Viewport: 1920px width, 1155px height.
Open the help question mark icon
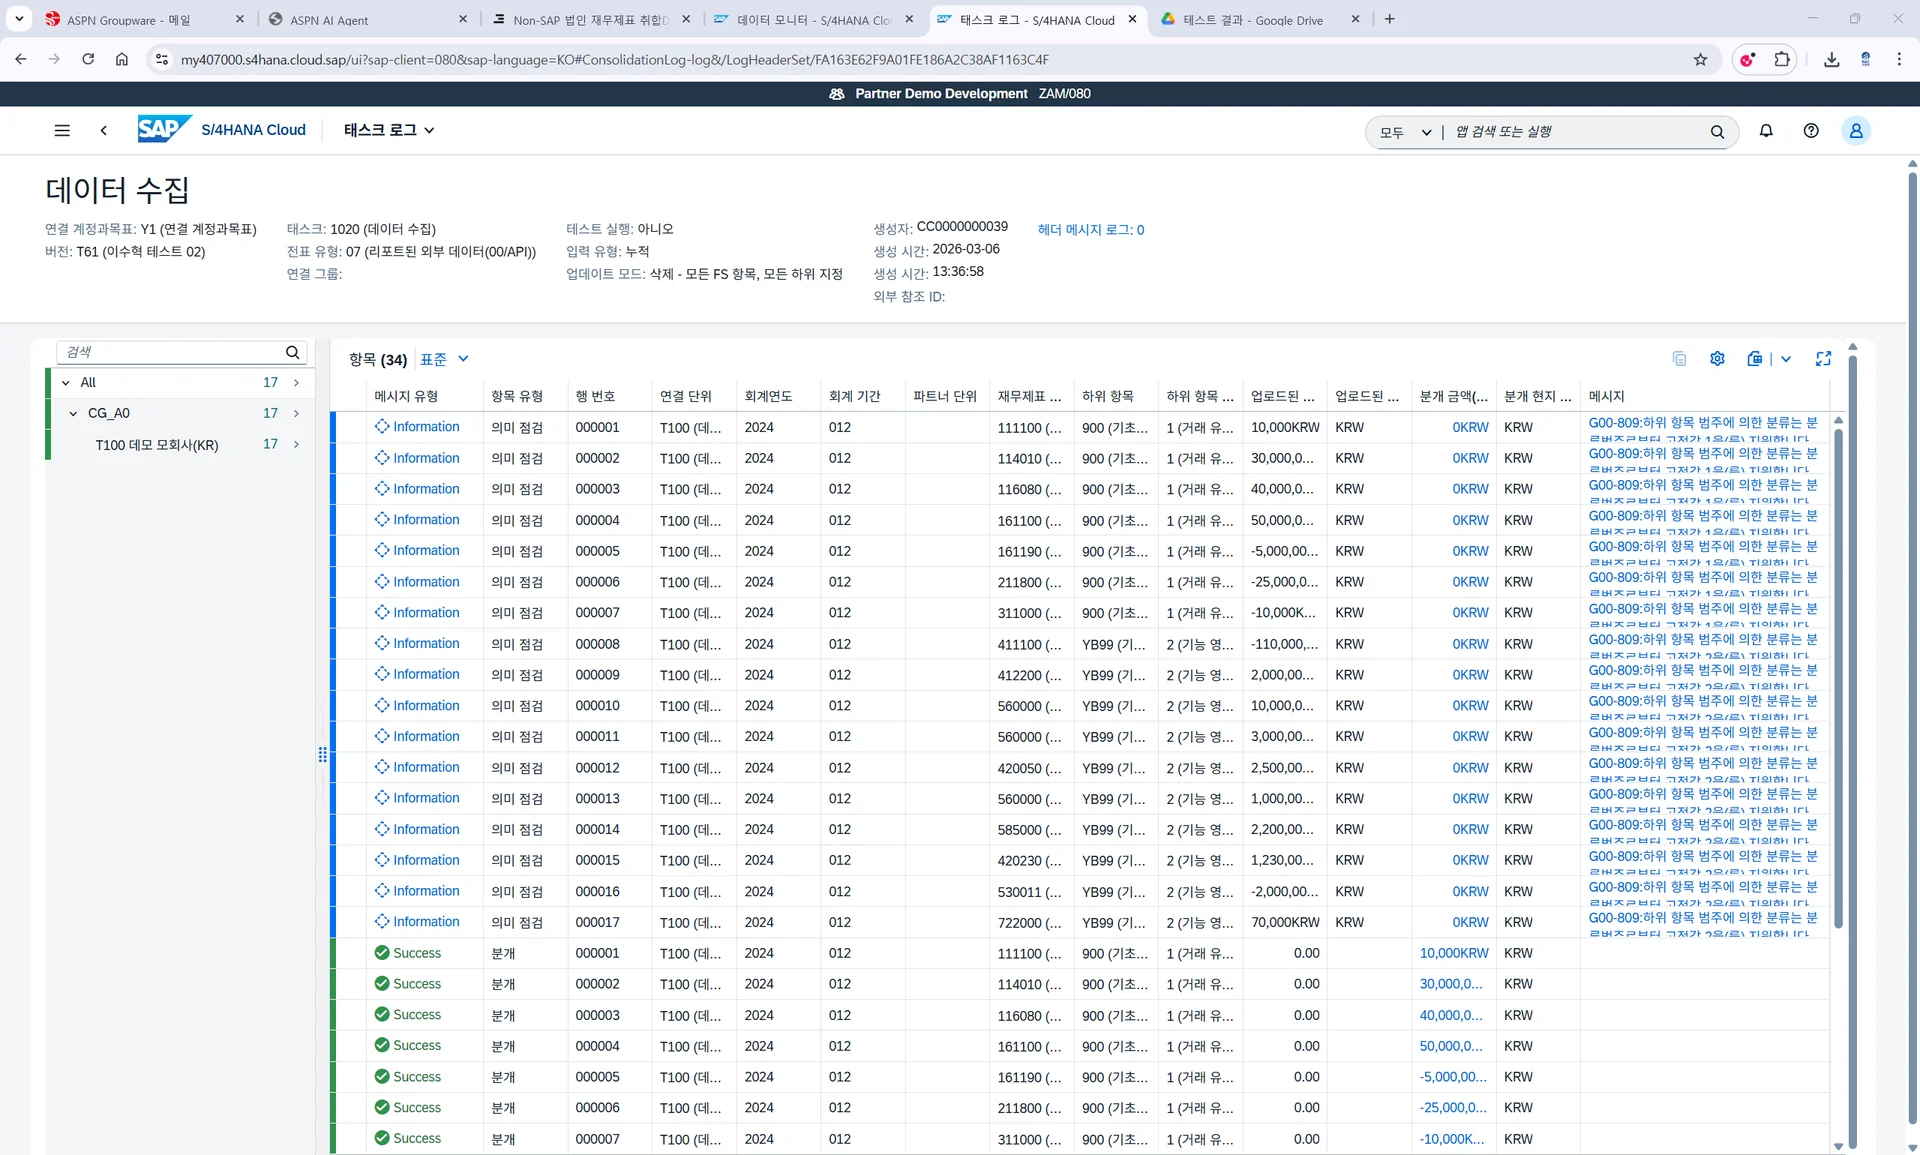1811,131
